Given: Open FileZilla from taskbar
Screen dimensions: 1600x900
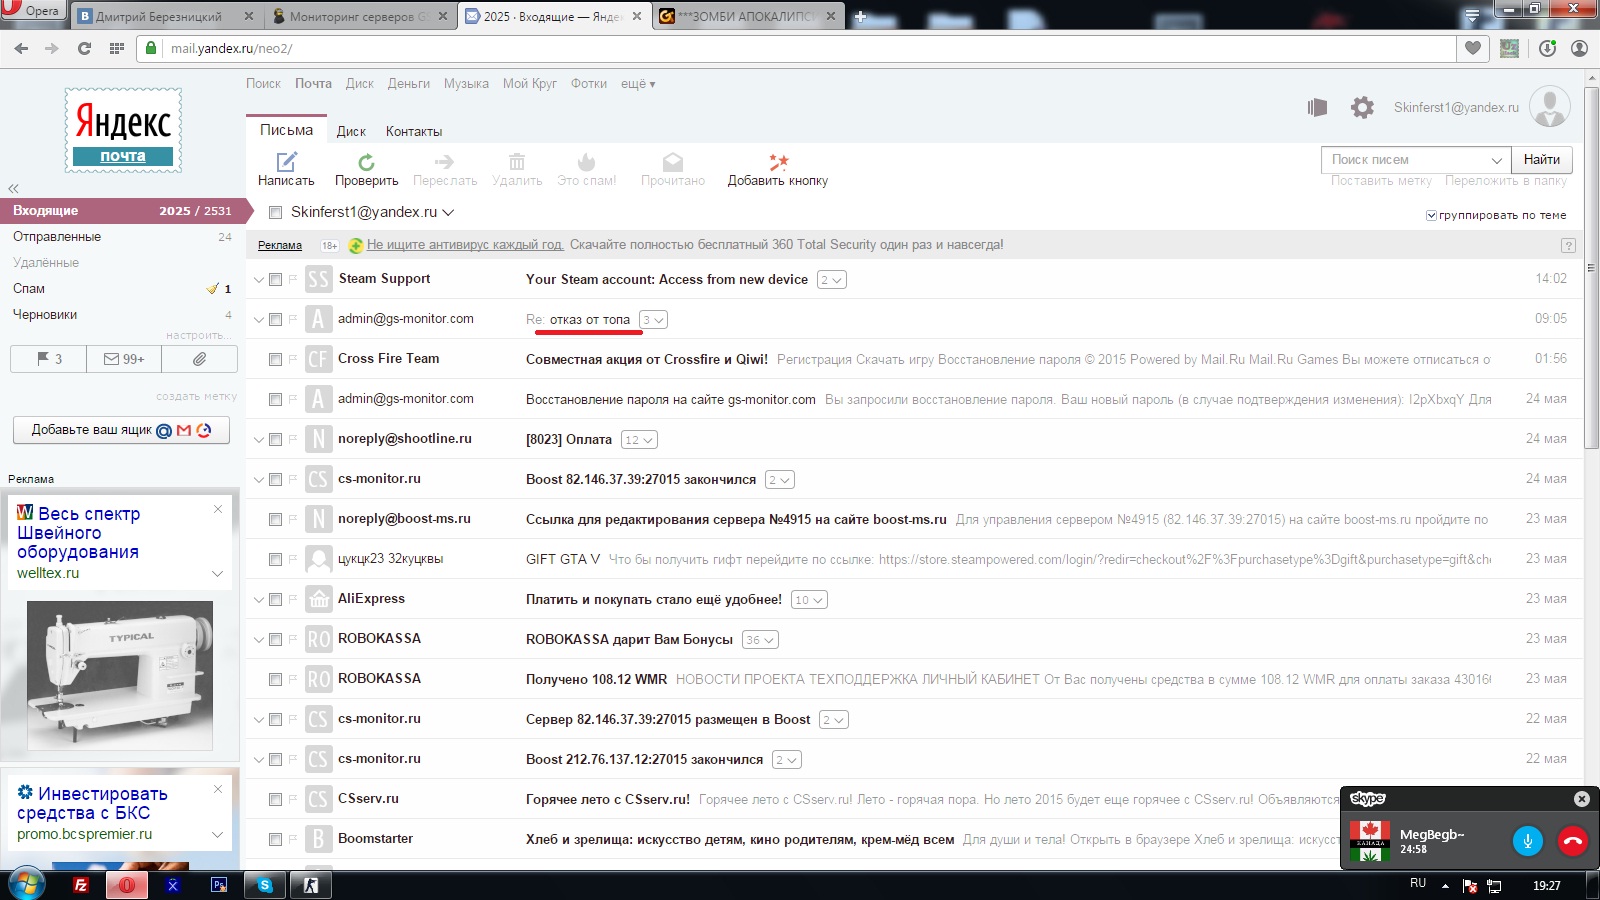Looking at the screenshot, I should (81, 885).
